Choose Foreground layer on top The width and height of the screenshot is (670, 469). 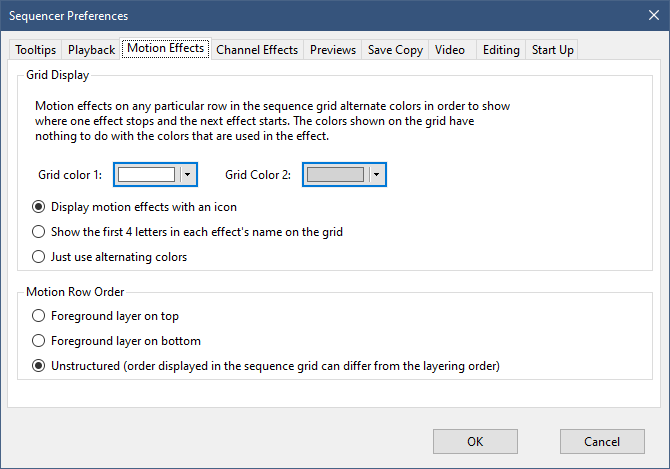click(x=105, y=316)
